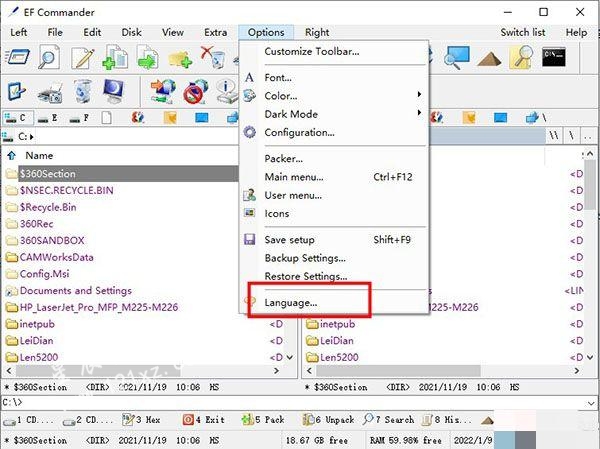Viewport: 600px width, 449px height.
Task: Open the View menu
Action: (173, 33)
